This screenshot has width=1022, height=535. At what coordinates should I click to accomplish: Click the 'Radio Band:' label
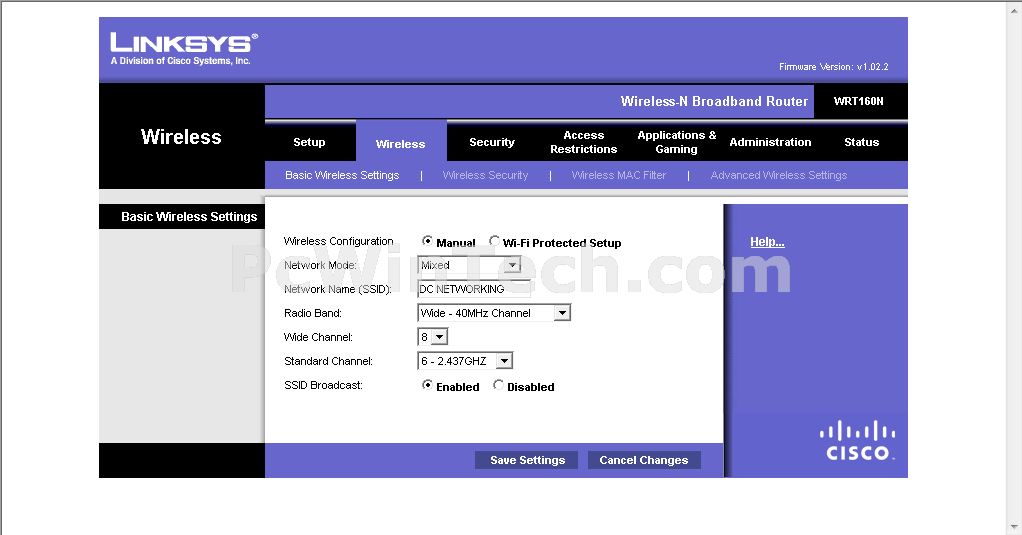(x=313, y=313)
